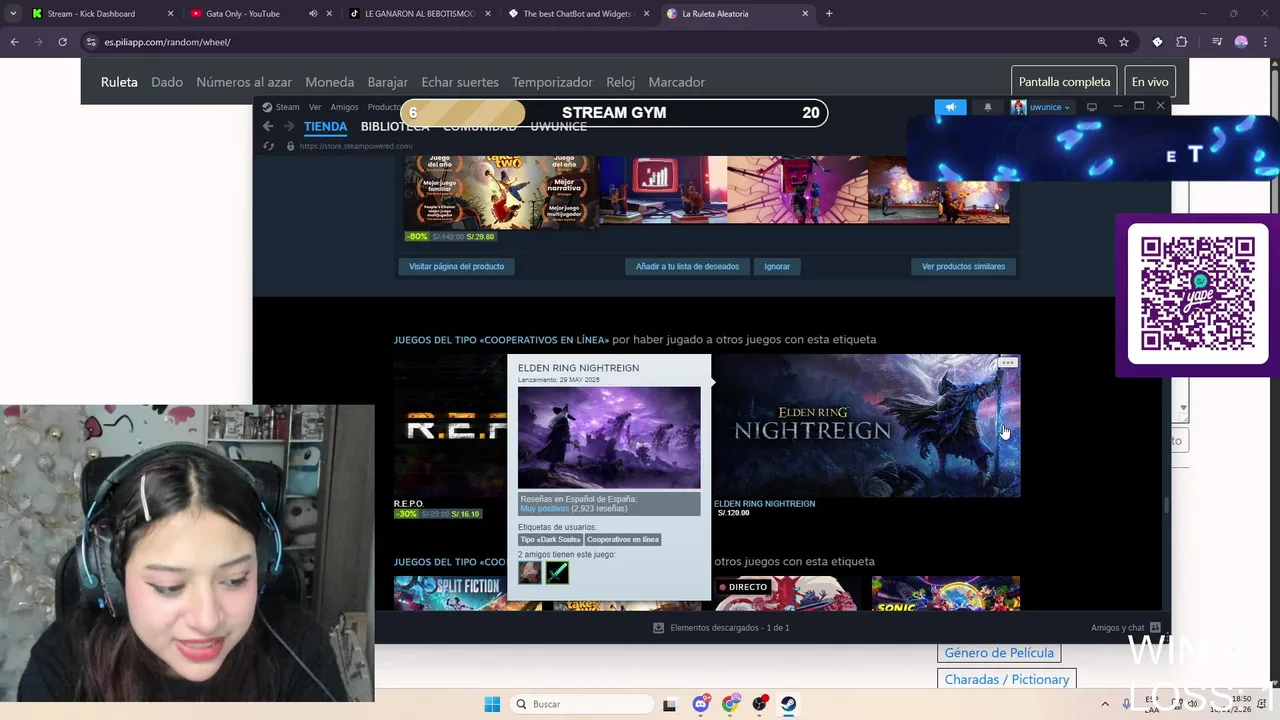Open chevron tab search dropdown in Chrome
The height and width of the screenshot is (720, 1280).
[14, 14]
